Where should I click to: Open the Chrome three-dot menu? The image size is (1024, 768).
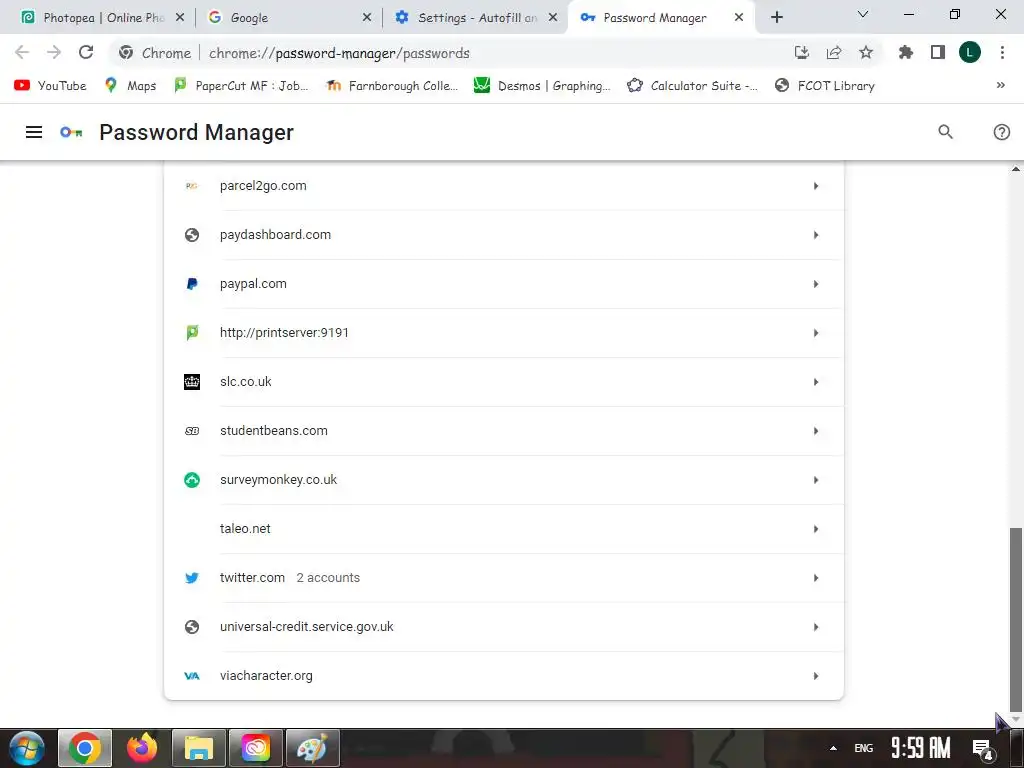coord(1002,52)
